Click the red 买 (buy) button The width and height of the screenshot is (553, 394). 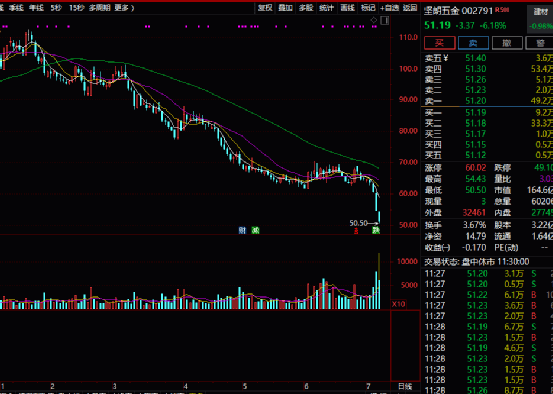439,43
